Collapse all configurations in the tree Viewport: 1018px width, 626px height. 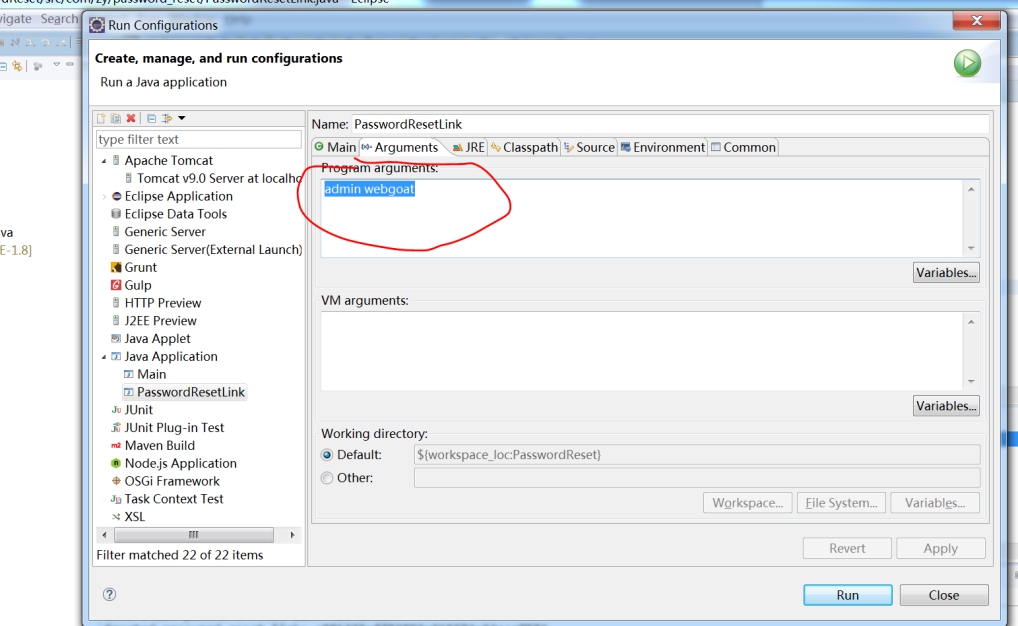pos(151,118)
